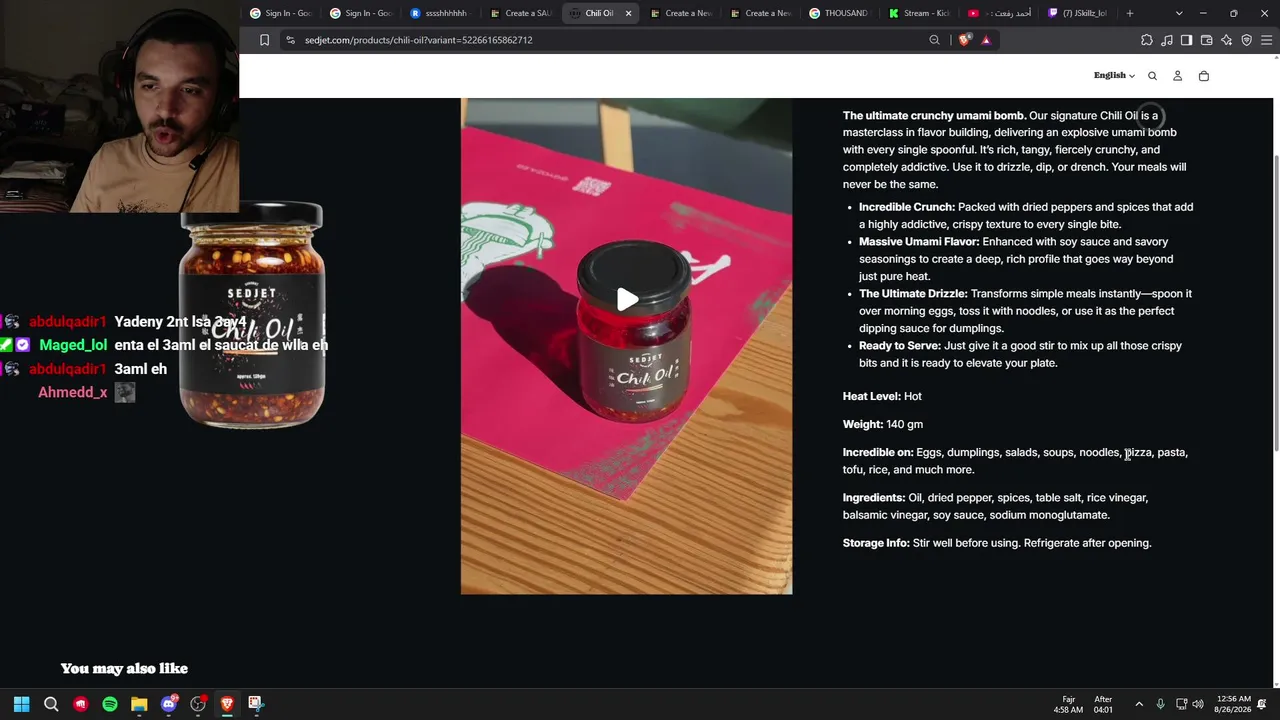Image resolution: width=1280 pixels, height=720 pixels.
Task: Expand the tab search dropdown arrow
Action: (x=1179, y=13)
